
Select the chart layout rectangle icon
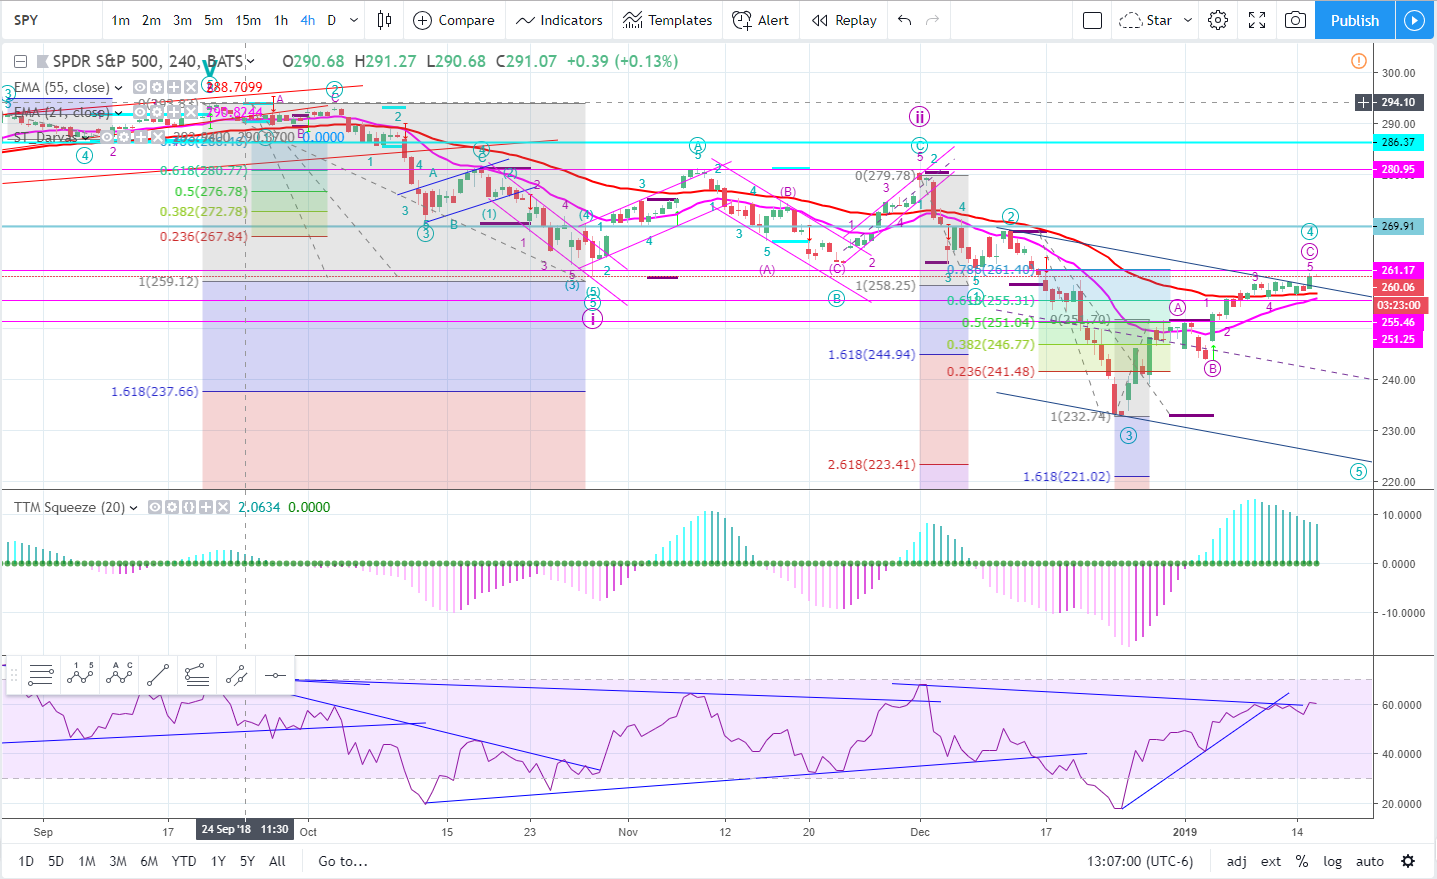pos(1093,20)
